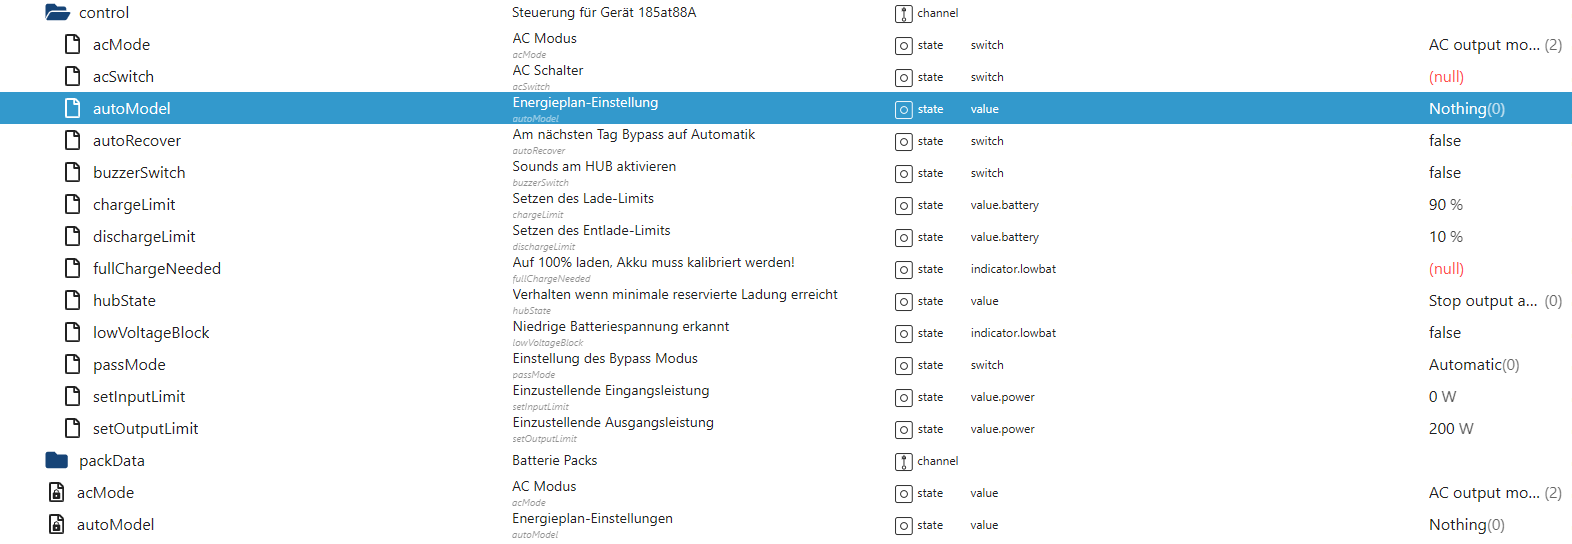Select the dischargeLimit tree item
The width and height of the screenshot is (1572, 544).
tap(144, 237)
